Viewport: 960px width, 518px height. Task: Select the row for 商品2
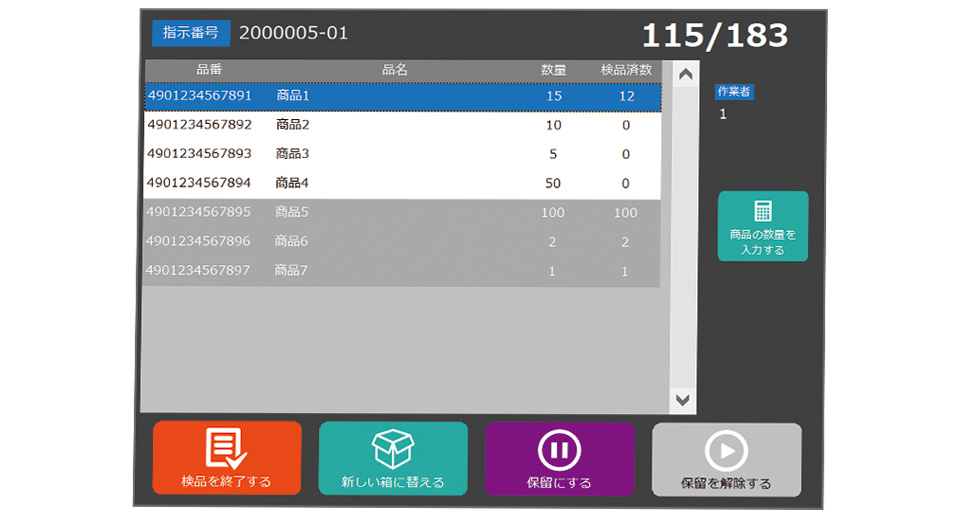point(400,125)
